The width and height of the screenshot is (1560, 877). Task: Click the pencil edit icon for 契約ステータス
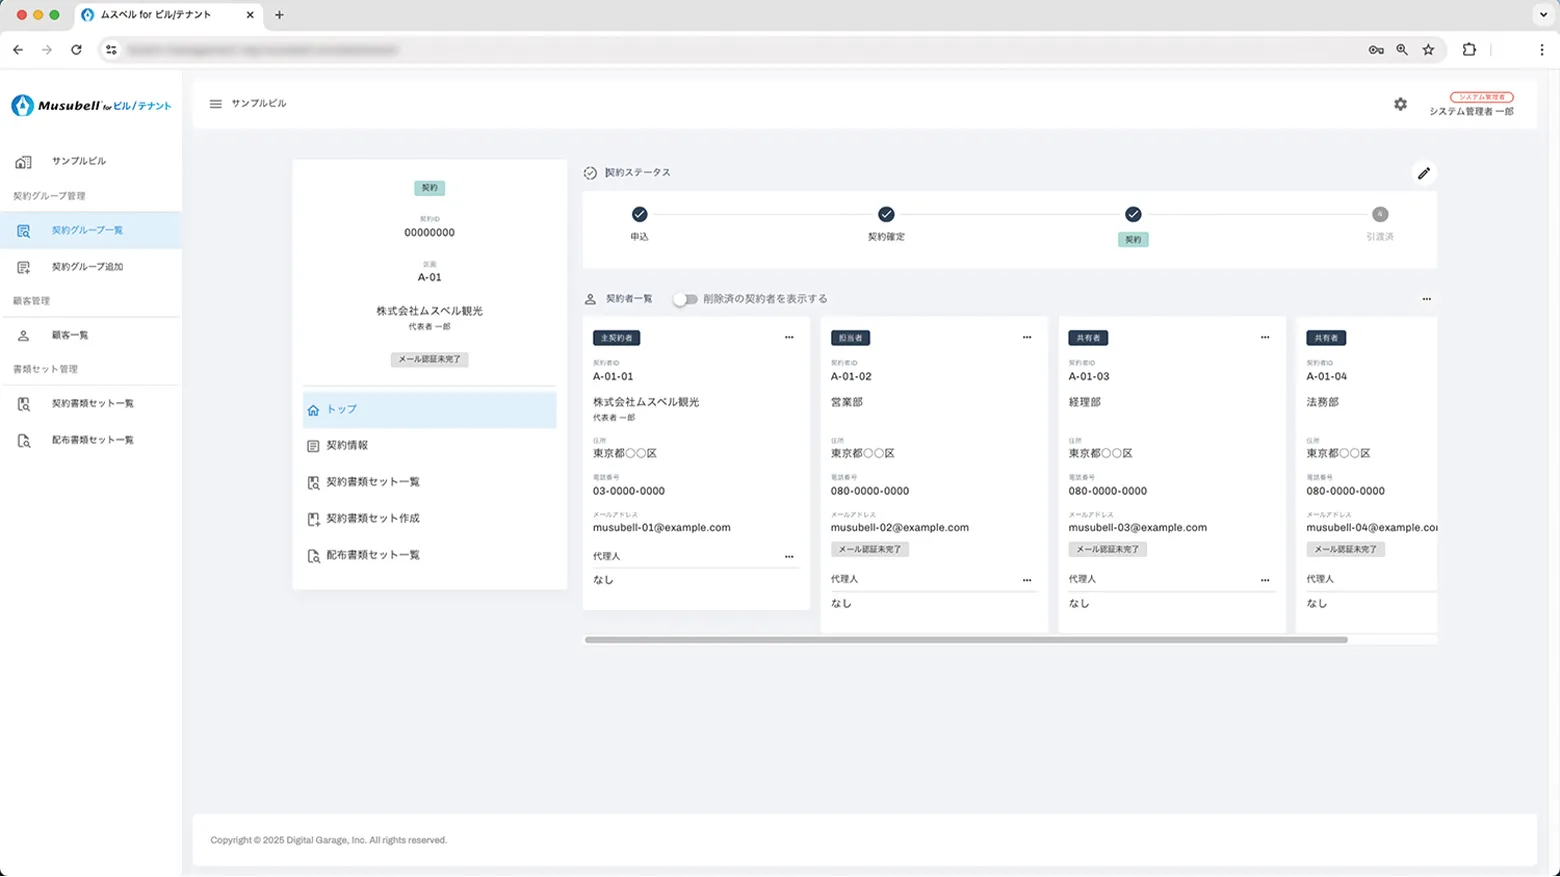coord(1423,173)
